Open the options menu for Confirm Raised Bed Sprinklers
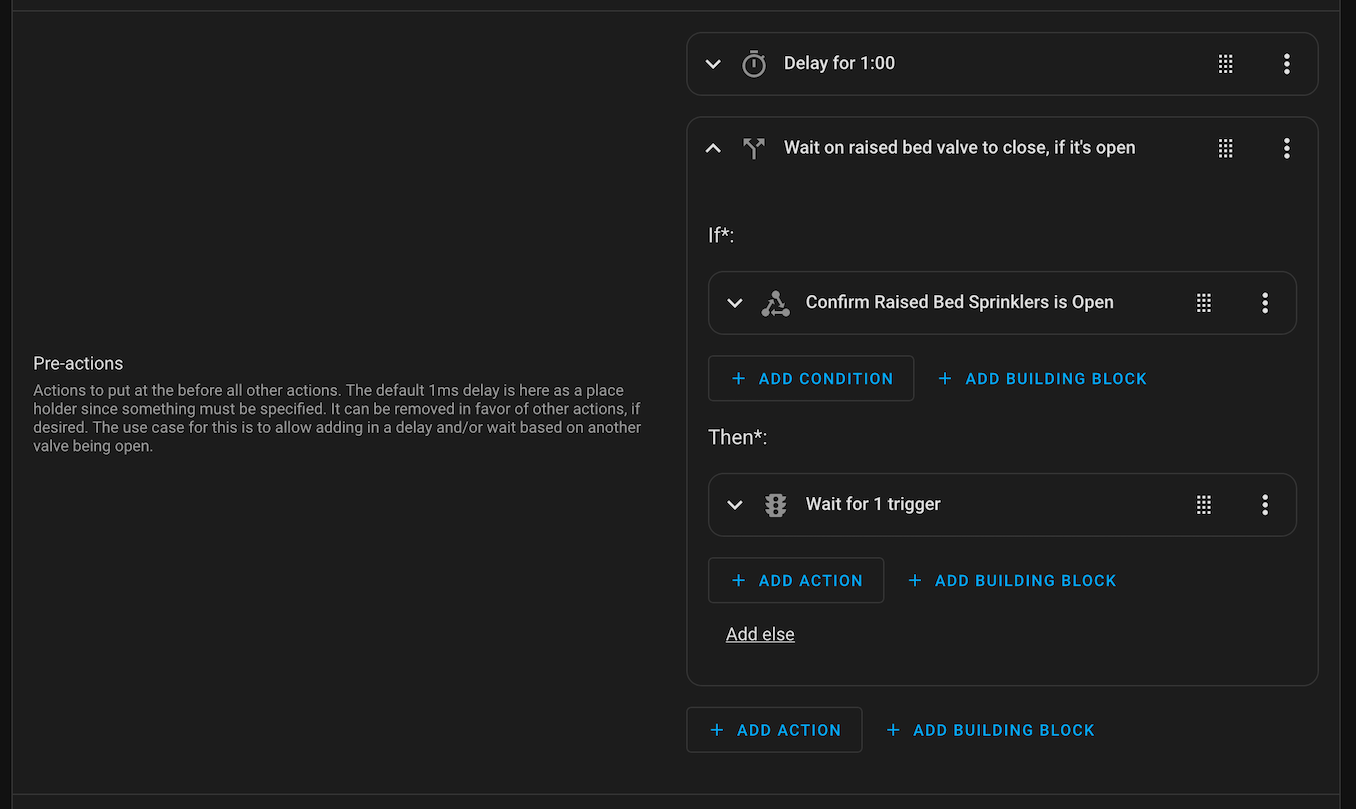This screenshot has height=809, width=1356. (x=1264, y=303)
